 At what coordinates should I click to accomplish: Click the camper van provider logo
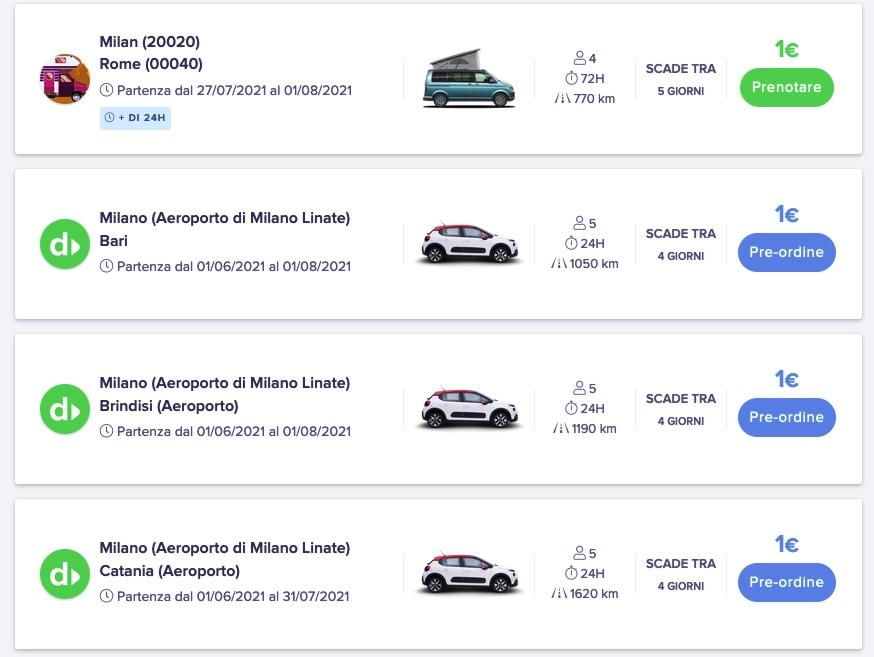point(65,79)
